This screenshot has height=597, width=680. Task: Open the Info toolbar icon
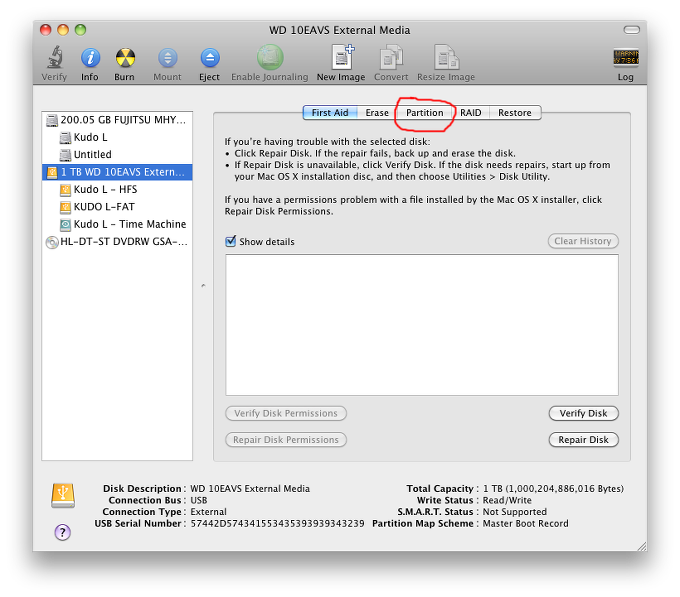click(90, 58)
